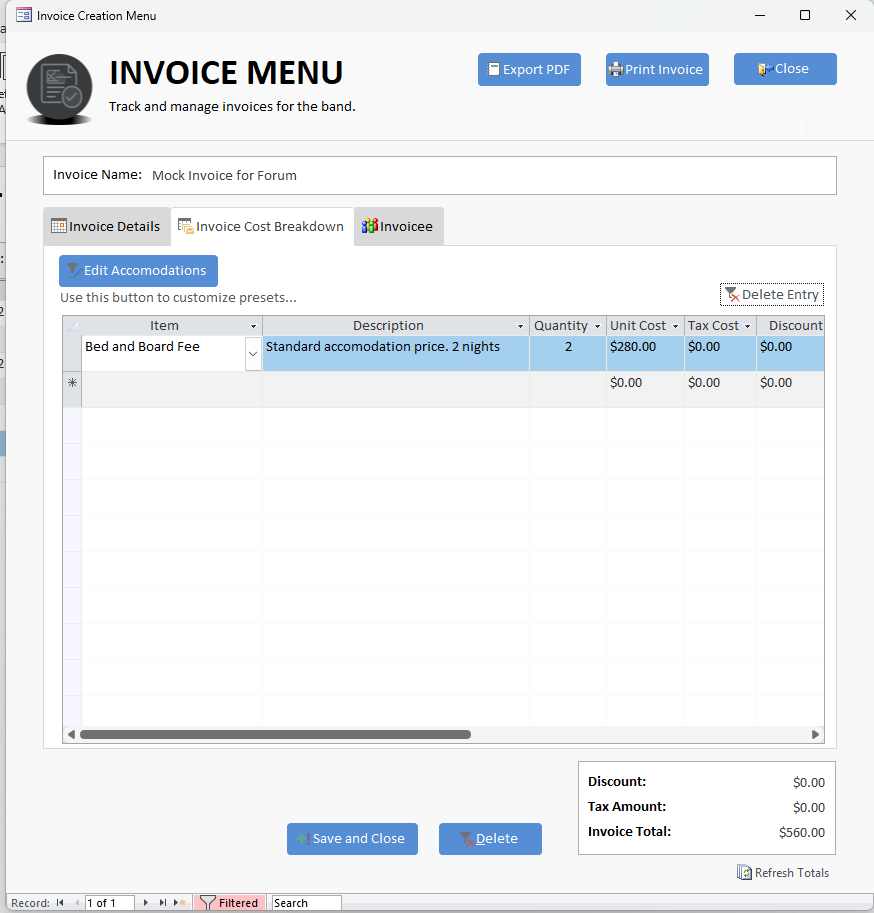Click the Description cell 'Standard accomodation price. 2 nights'
Screen dimensions: 874x913
pyautogui.click(x=396, y=353)
